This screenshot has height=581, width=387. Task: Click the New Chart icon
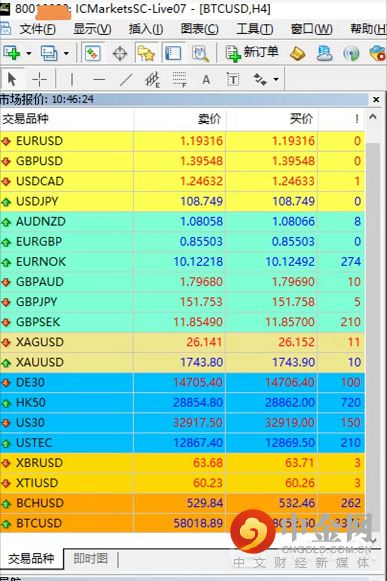(x=11, y=53)
